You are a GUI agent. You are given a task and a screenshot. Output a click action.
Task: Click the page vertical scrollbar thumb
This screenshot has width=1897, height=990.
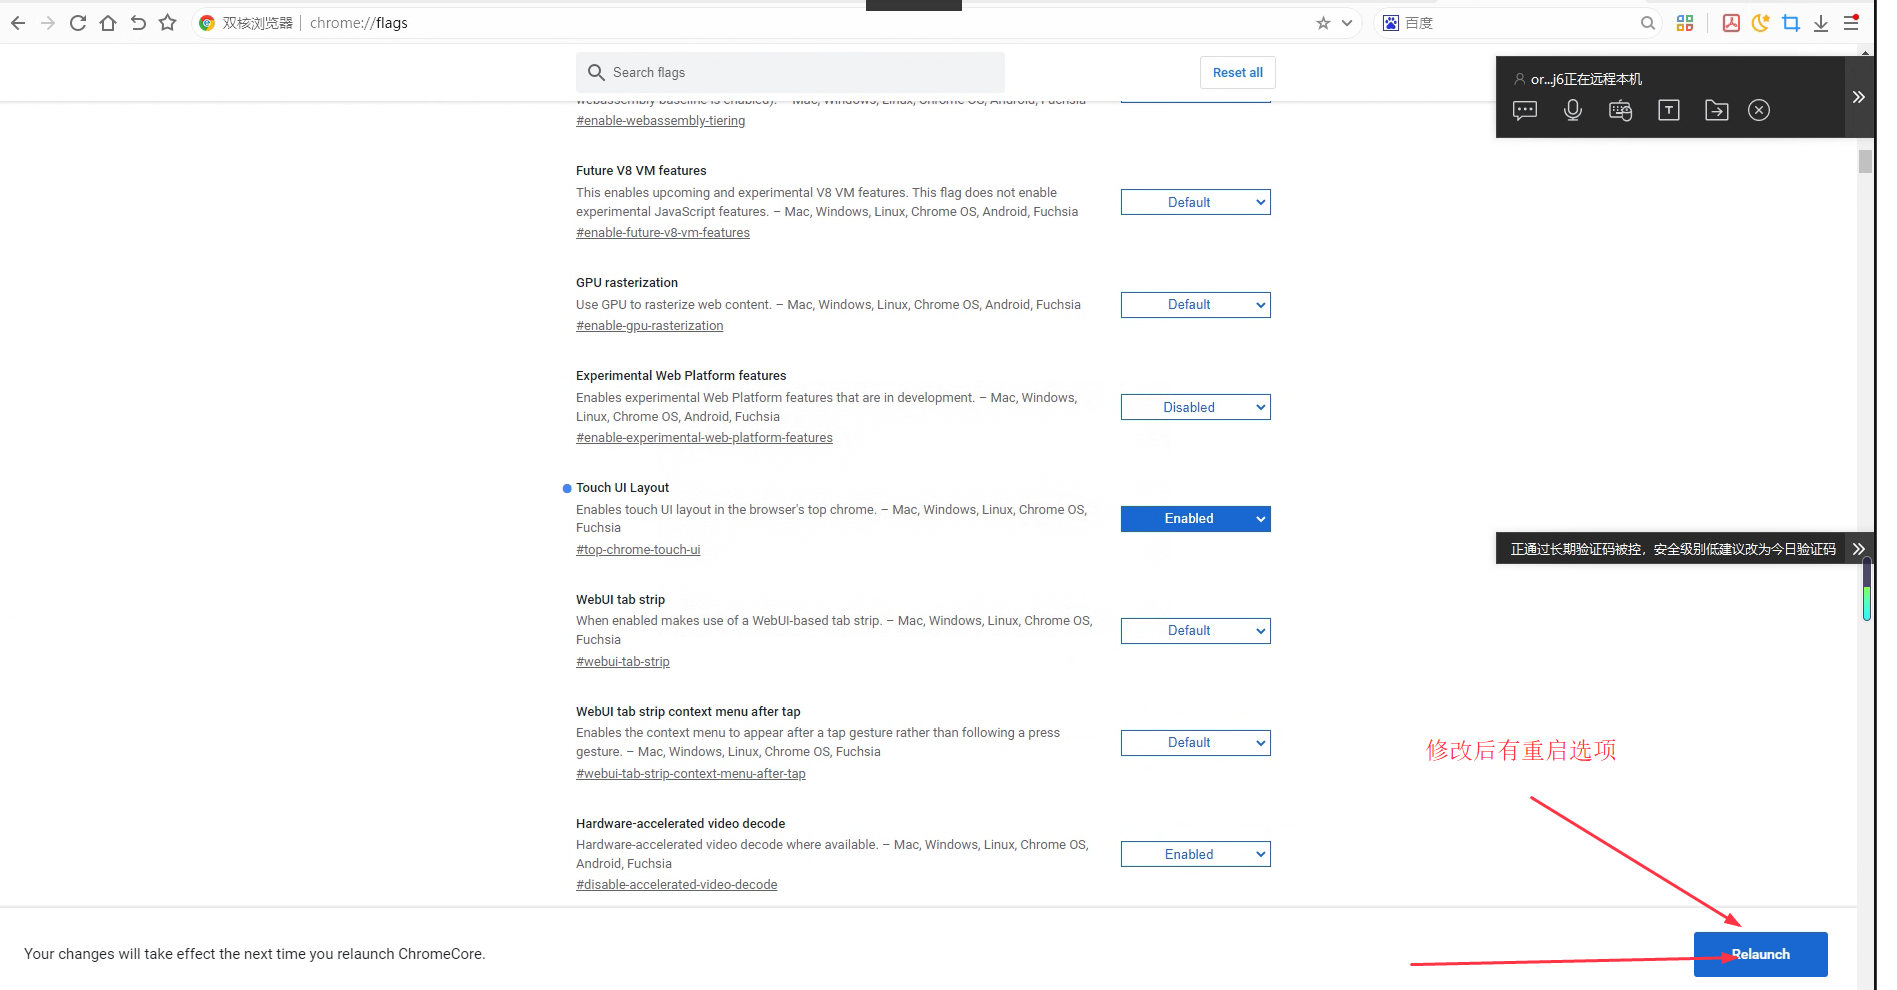(1865, 162)
